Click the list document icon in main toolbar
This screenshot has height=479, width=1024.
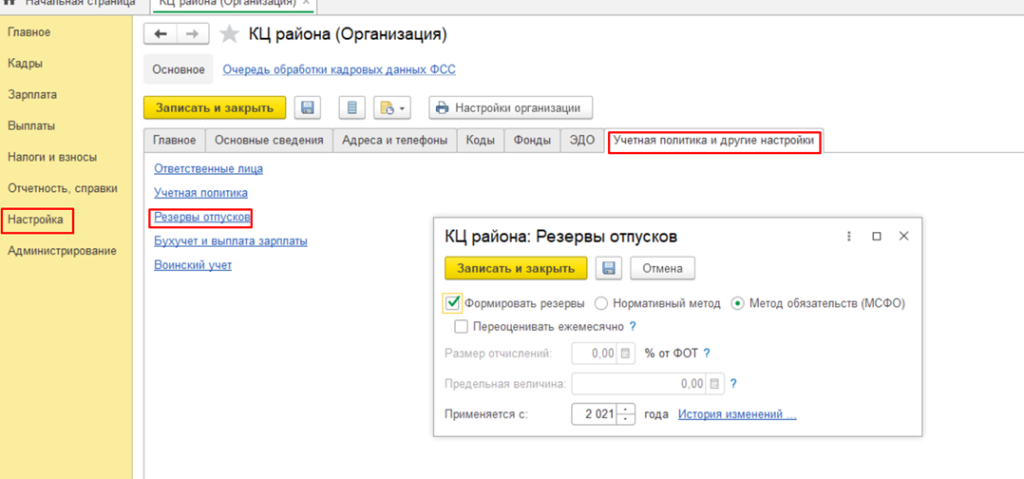coord(351,107)
